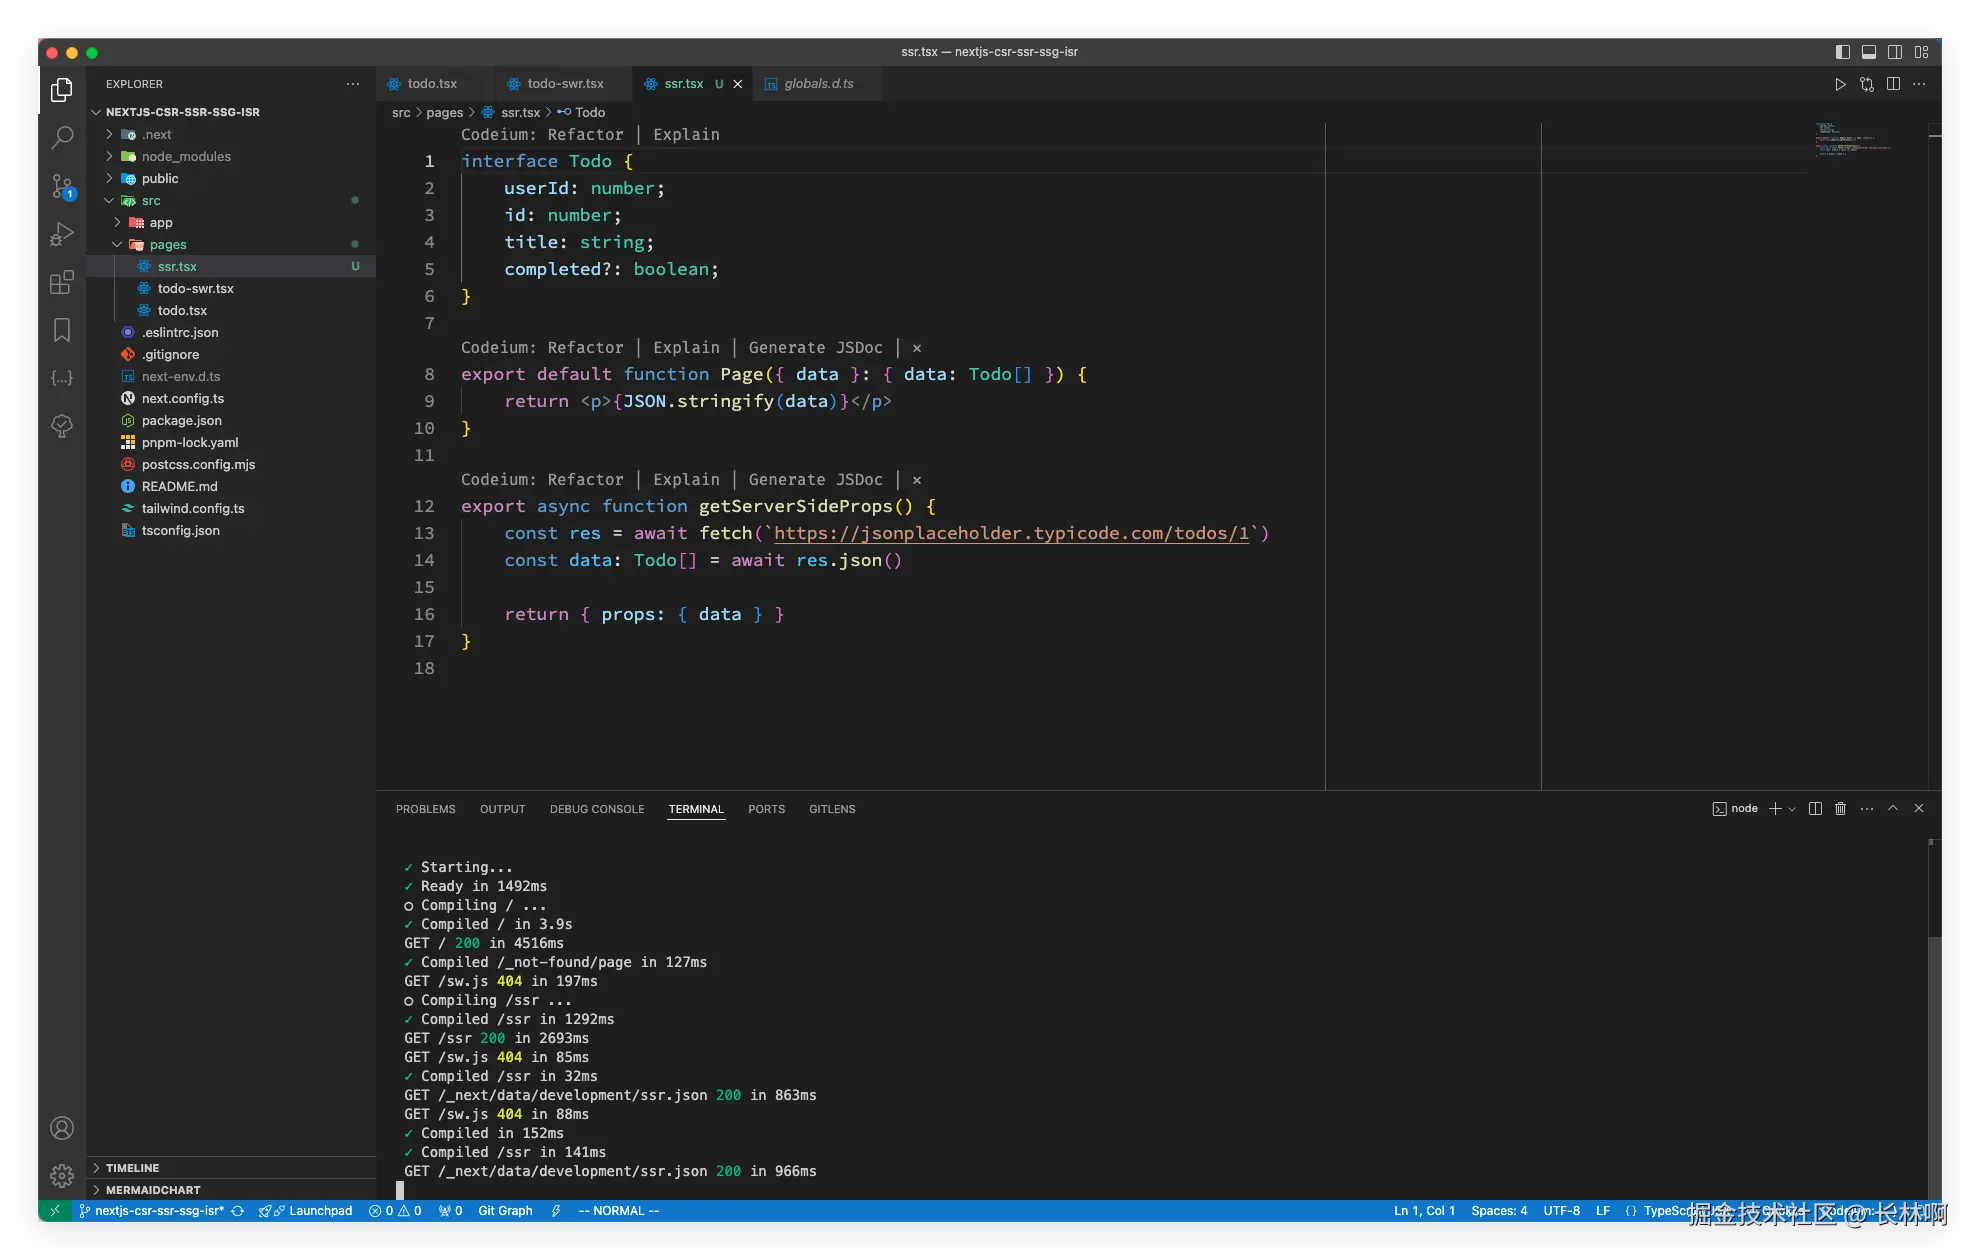
Task: Toggle the bottom panel layout button
Action: 1869,52
